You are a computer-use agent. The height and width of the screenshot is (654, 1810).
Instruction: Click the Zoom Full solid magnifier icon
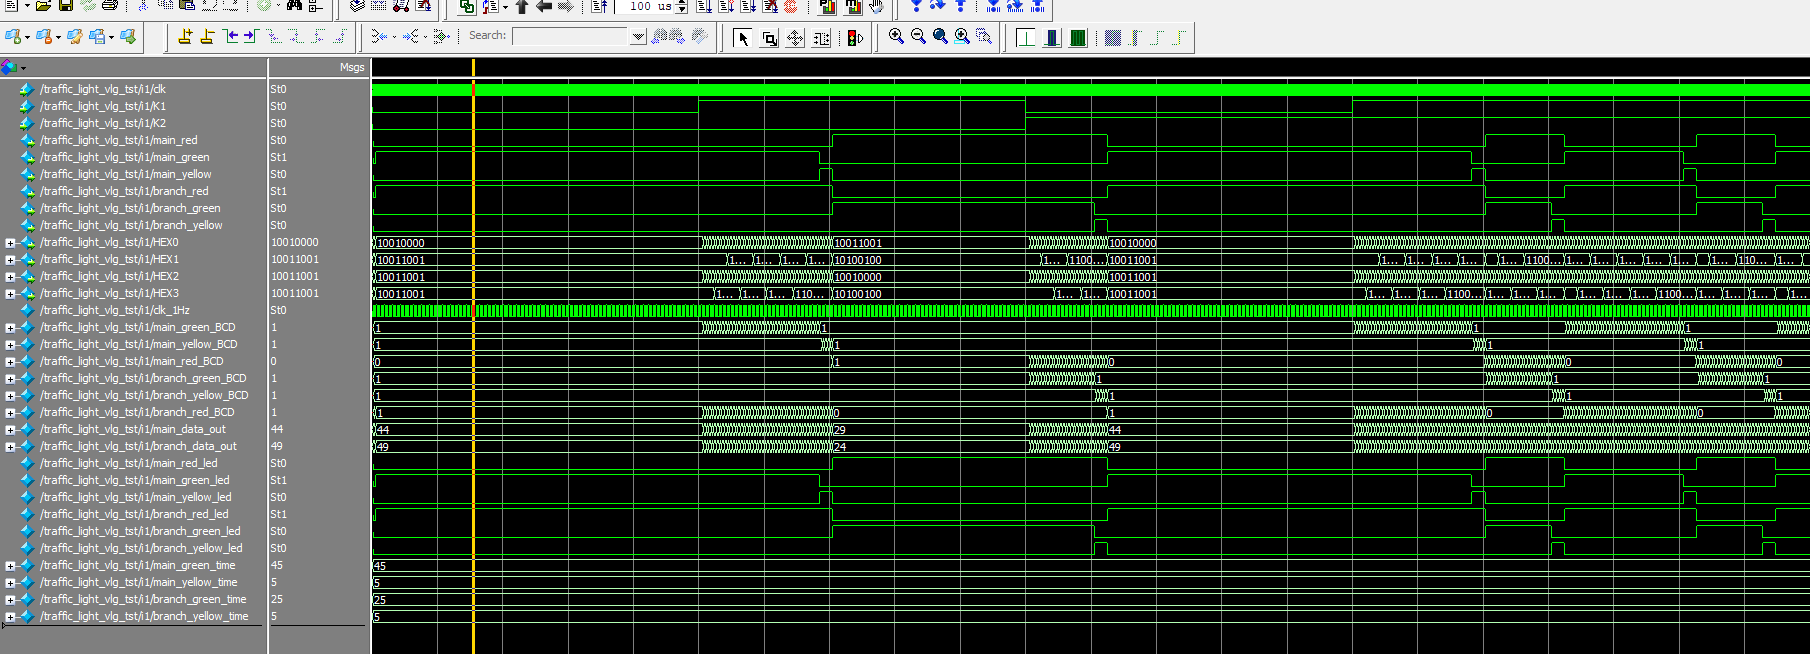tap(940, 37)
